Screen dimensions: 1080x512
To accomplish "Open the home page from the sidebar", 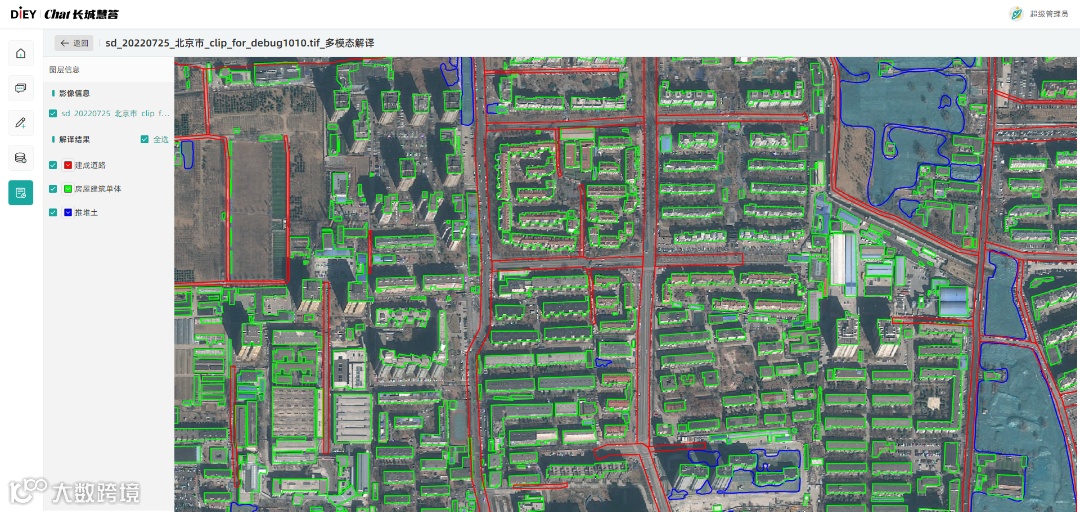I will (21, 53).
